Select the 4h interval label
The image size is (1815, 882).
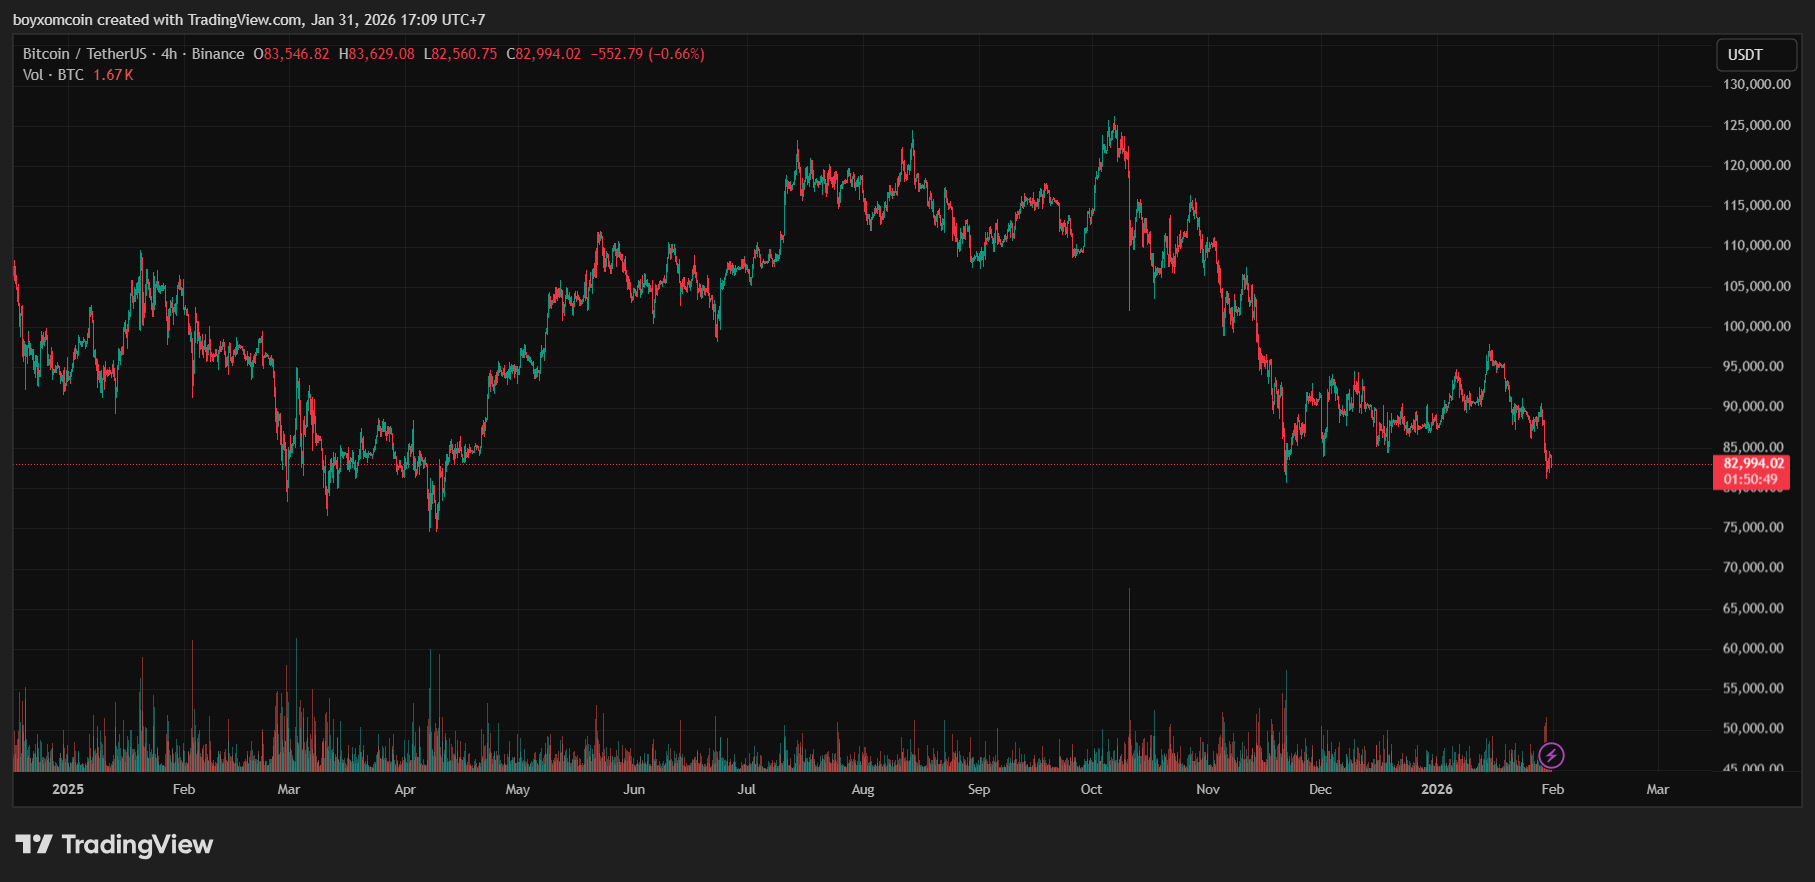pyautogui.click(x=169, y=54)
